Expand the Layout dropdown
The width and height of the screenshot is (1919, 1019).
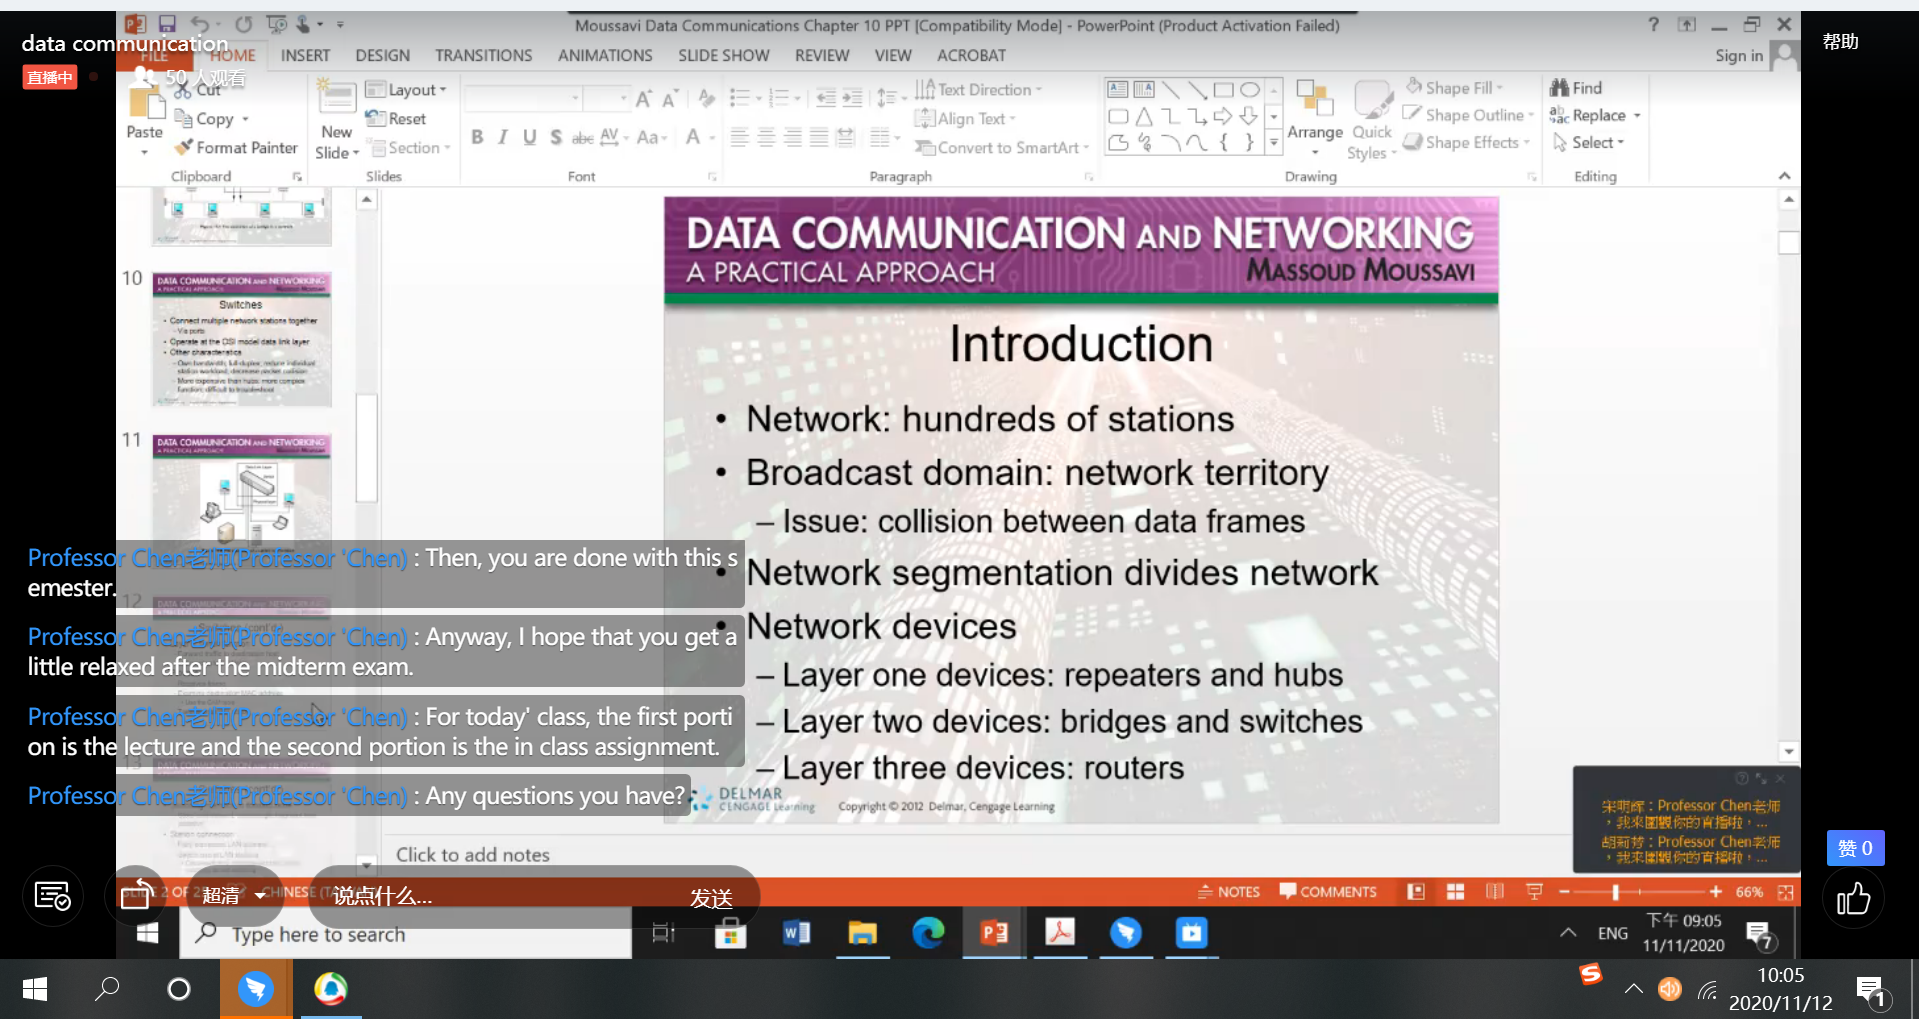[x=405, y=90]
